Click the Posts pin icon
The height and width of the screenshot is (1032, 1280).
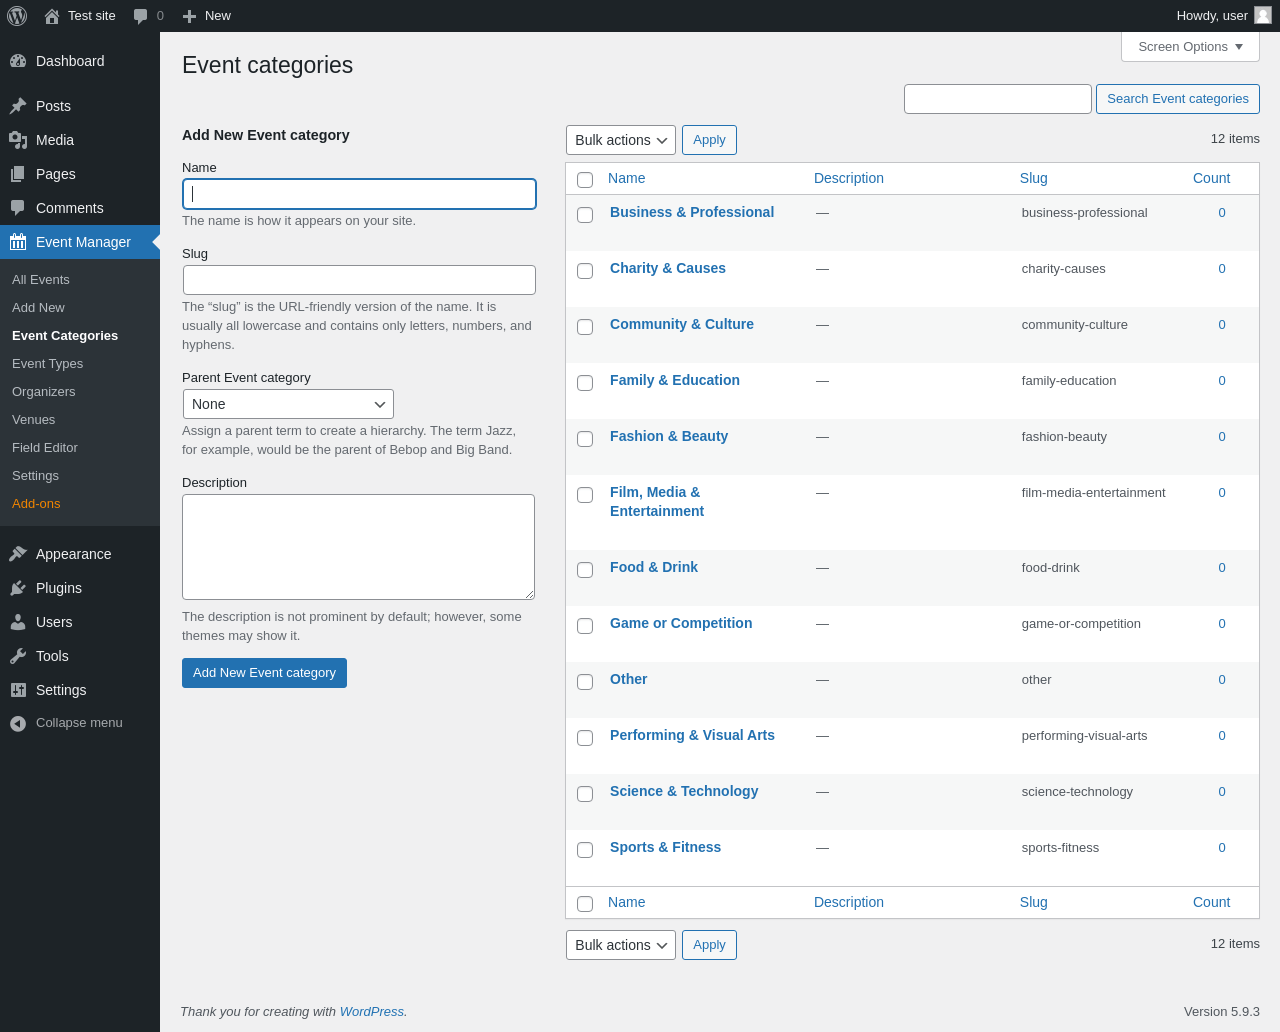(x=18, y=106)
